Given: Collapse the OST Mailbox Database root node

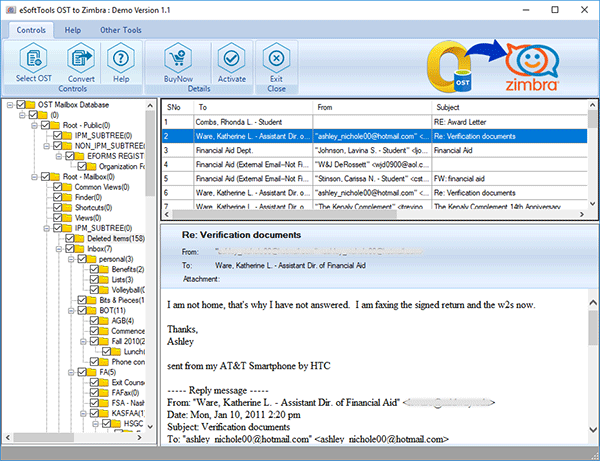Looking at the screenshot, I should pyautogui.click(x=10, y=105).
